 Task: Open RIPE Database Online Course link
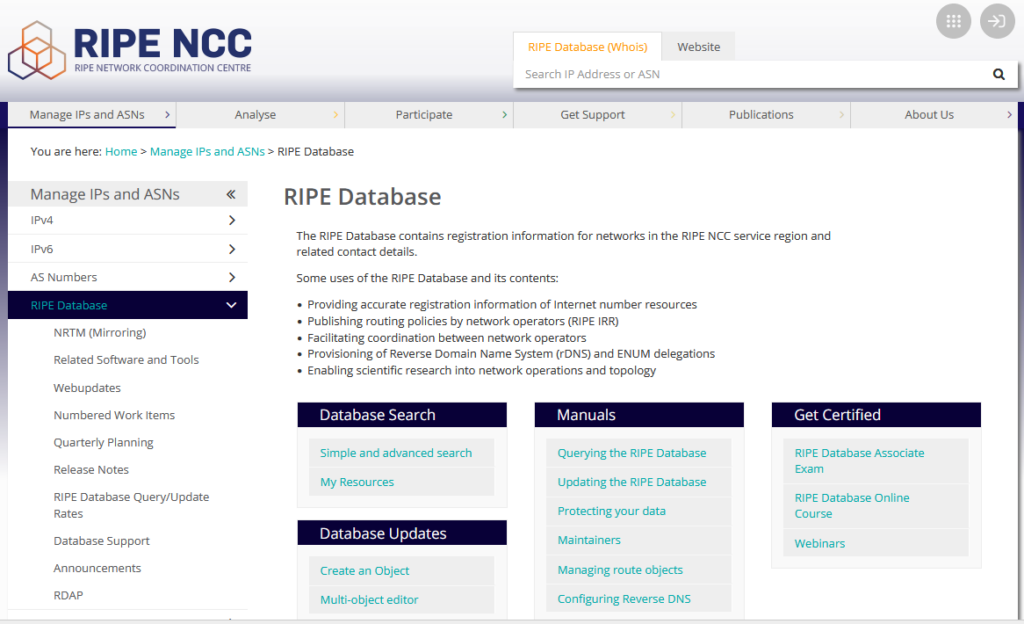[852, 506]
